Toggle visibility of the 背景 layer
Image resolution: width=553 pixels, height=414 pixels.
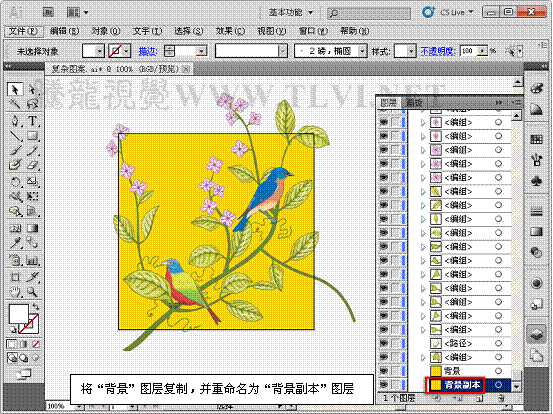[x=384, y=371]
